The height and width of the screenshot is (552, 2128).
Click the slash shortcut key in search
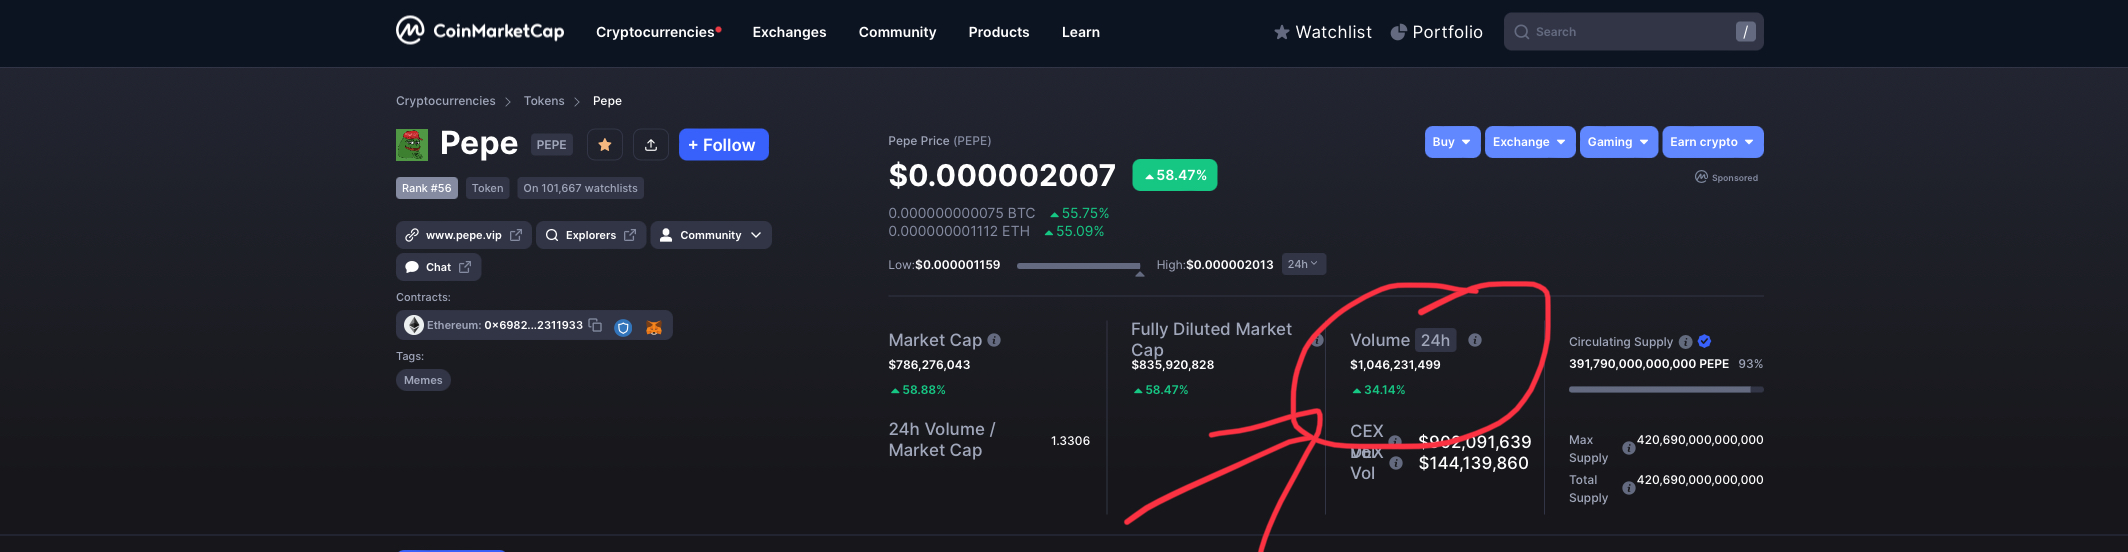(x=1746, y=32)
